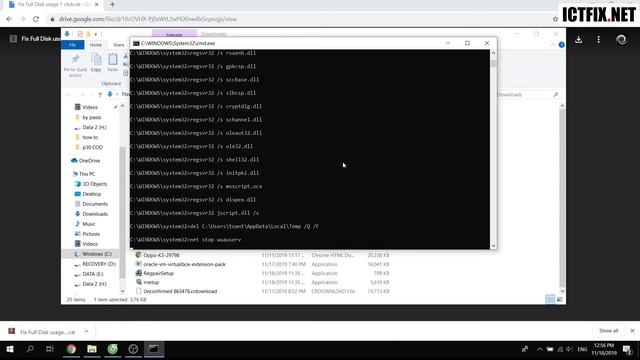Switch Explorer to large icons view
Viewport: 640px width, 360px height.
(560, 300)
